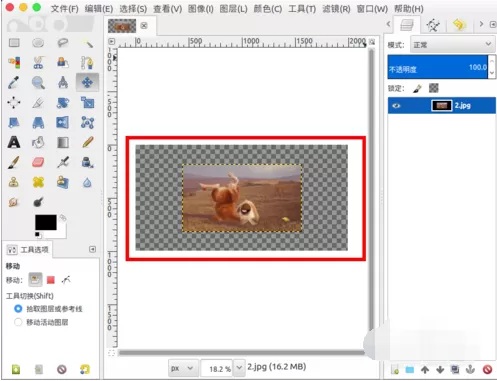The width and height of the screenshot is (497, 381).
Task: Select the Rectangle Select tool
Action: (14, 43)
